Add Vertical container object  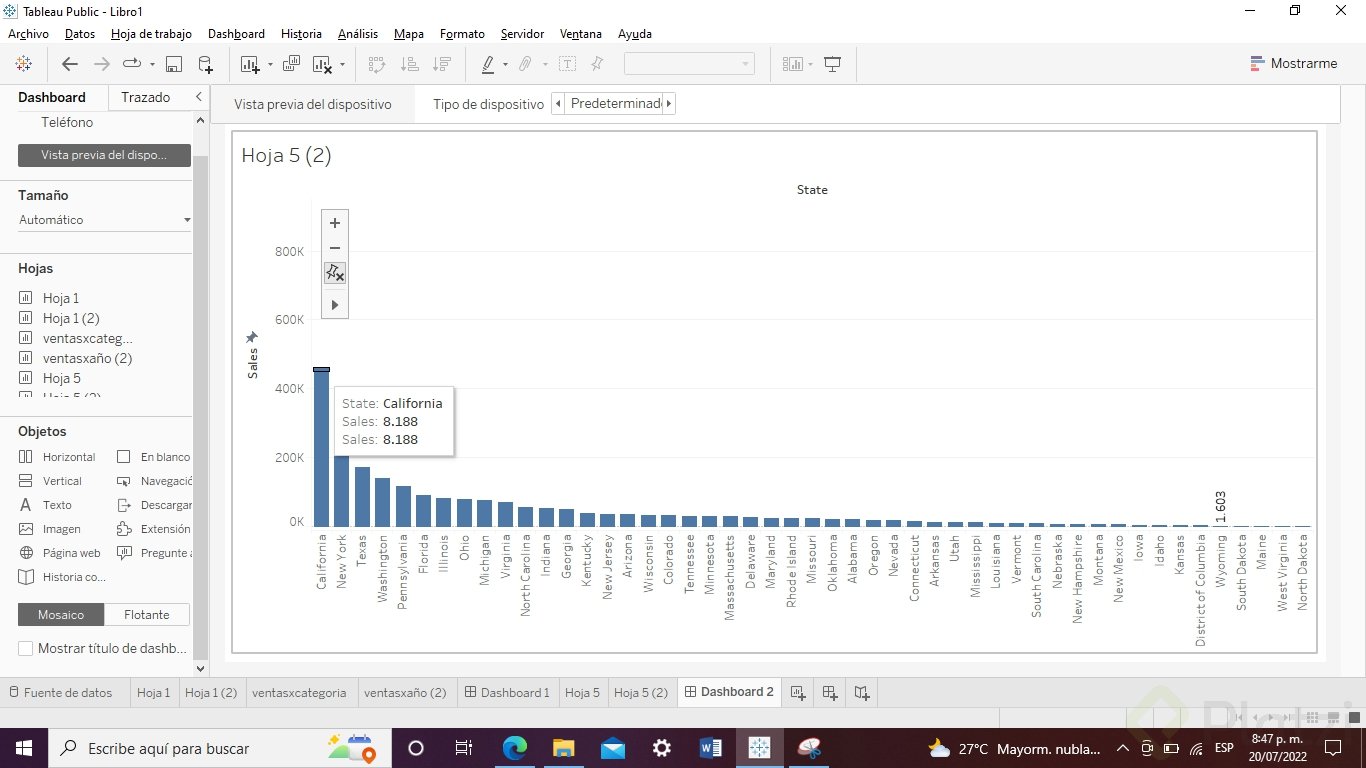click(x=50, y=481)
